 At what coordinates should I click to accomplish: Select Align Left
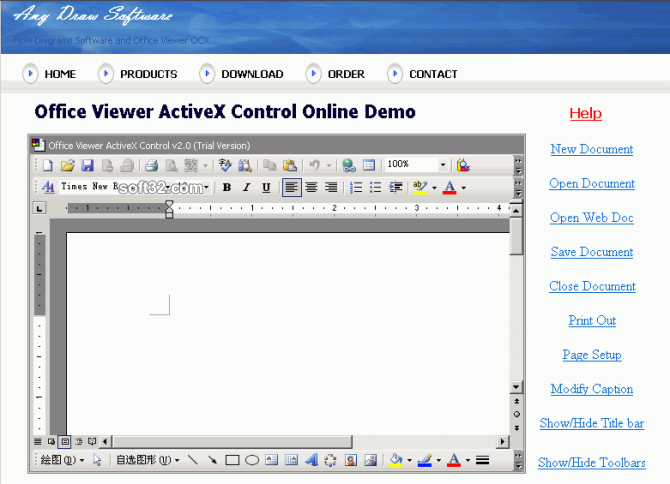(291, 187)
